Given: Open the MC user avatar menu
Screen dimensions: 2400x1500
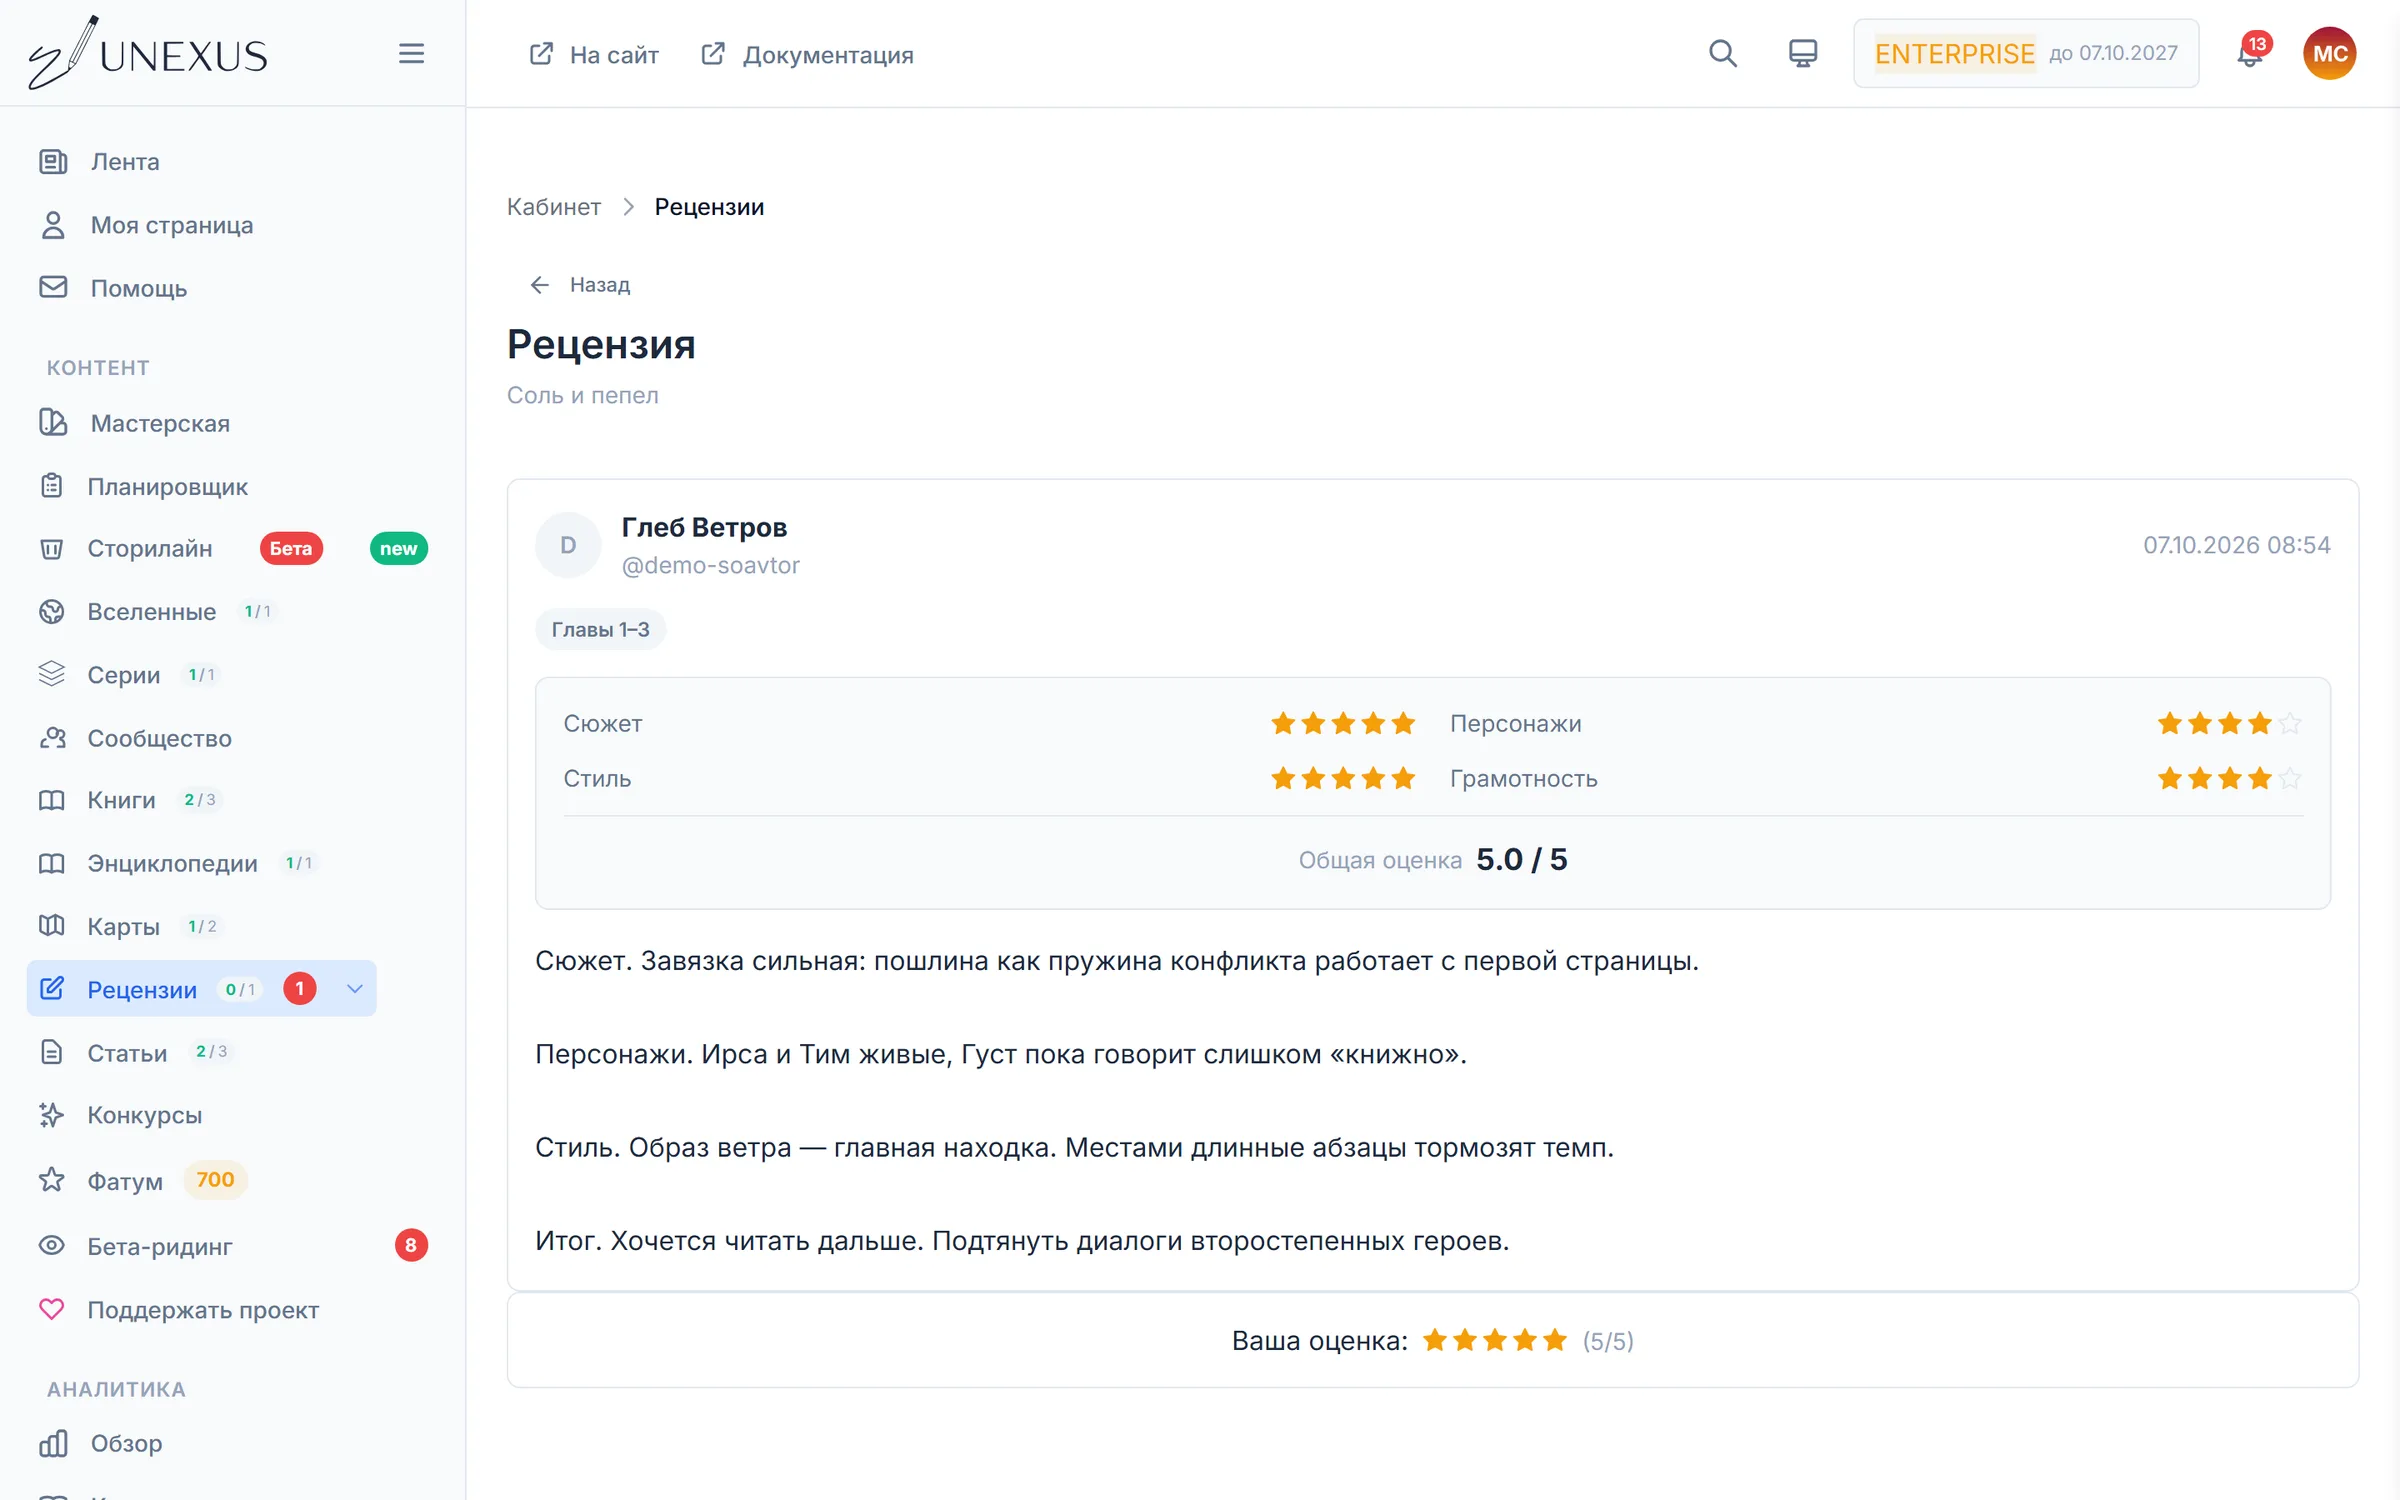Looking at the screenshot, I should 2330,54.
